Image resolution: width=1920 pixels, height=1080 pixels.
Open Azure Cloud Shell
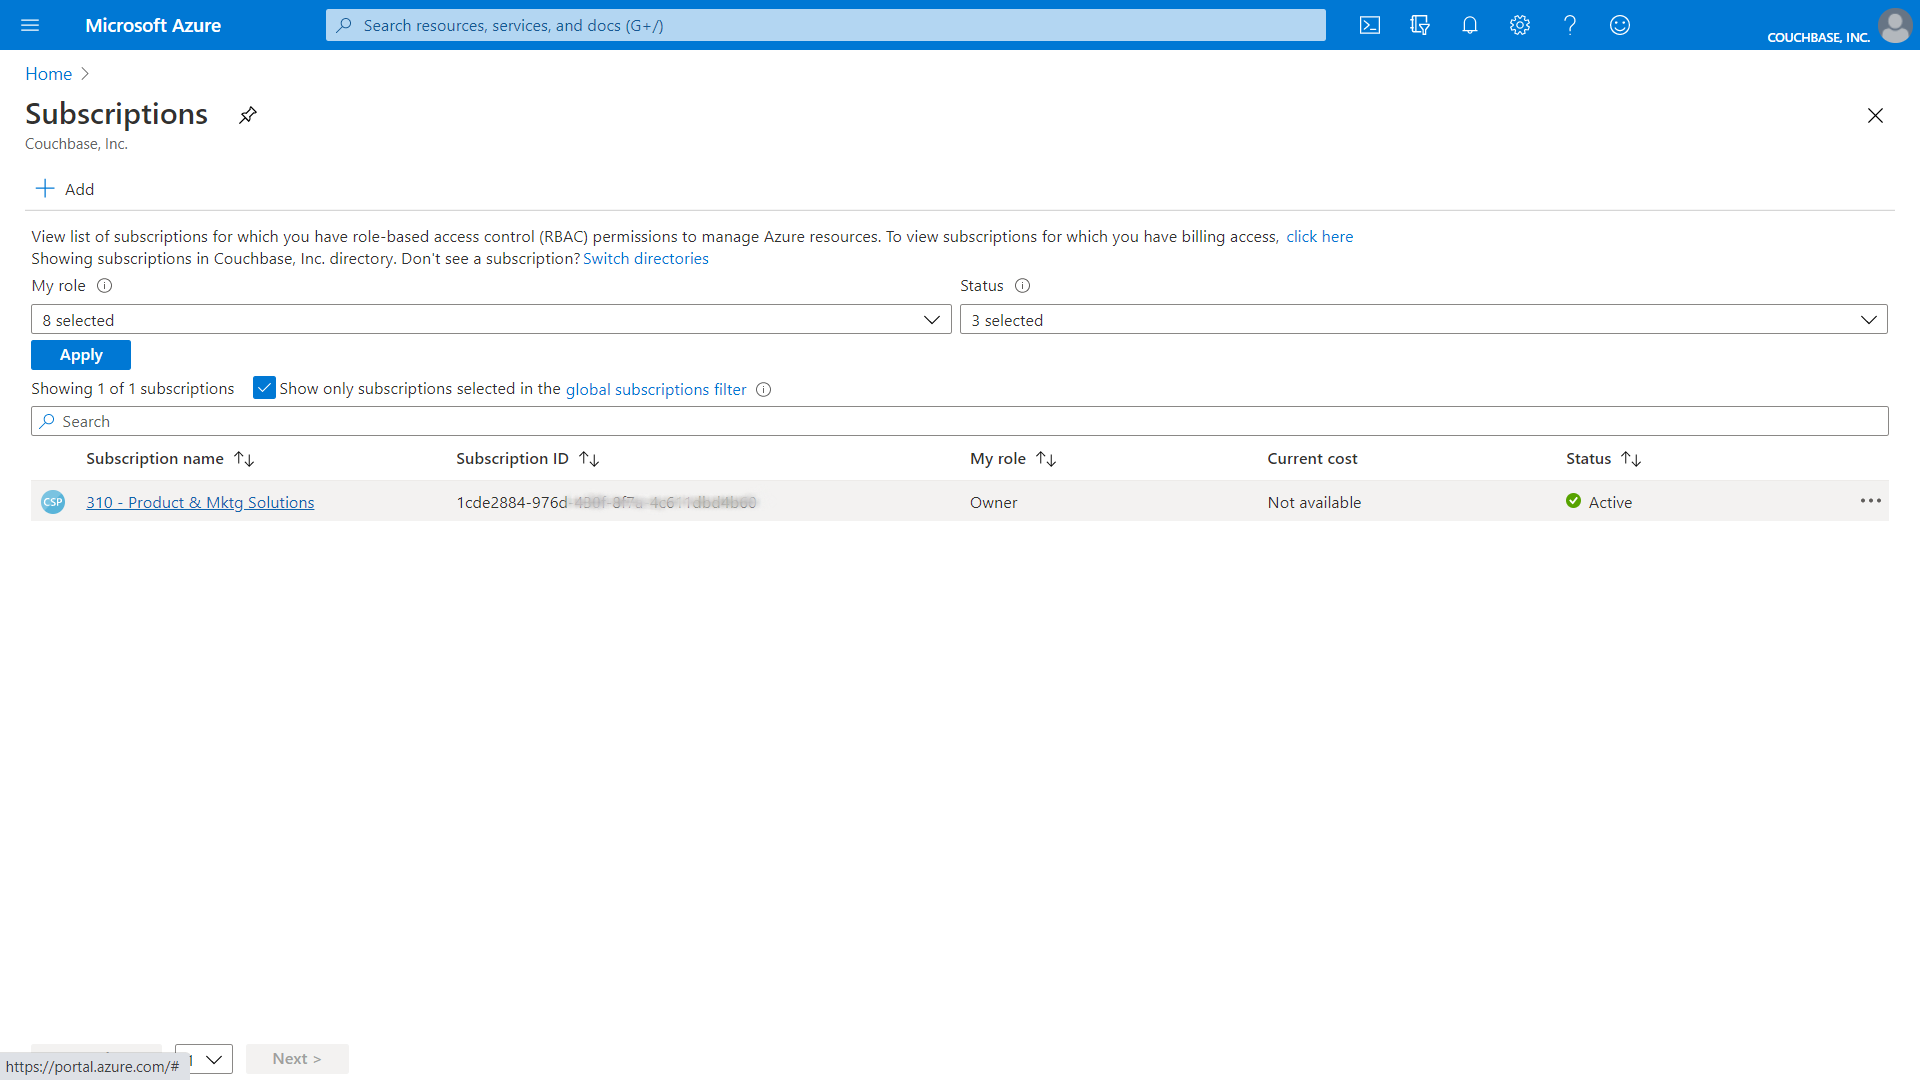click(x=1370, y=25)
